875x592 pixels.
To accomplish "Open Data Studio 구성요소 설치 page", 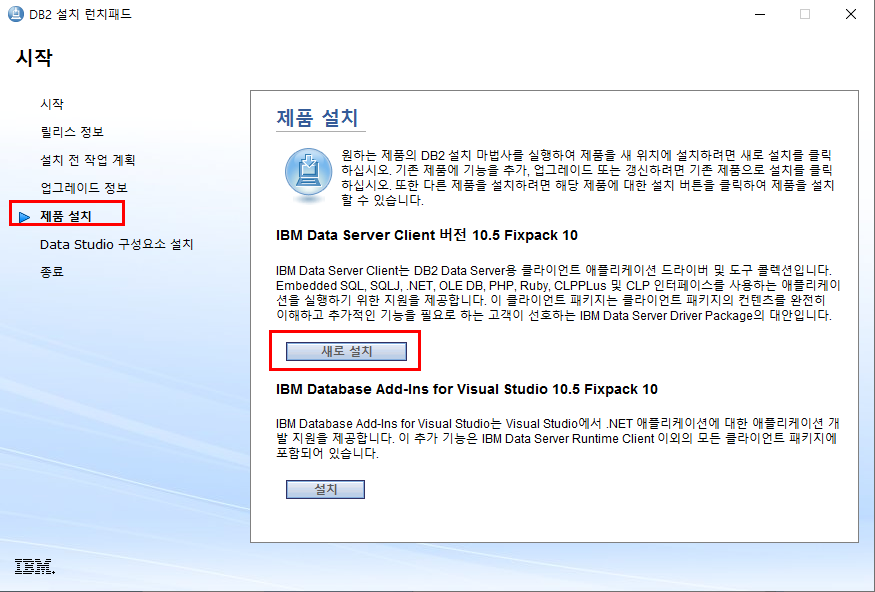I will coord(117,244).
